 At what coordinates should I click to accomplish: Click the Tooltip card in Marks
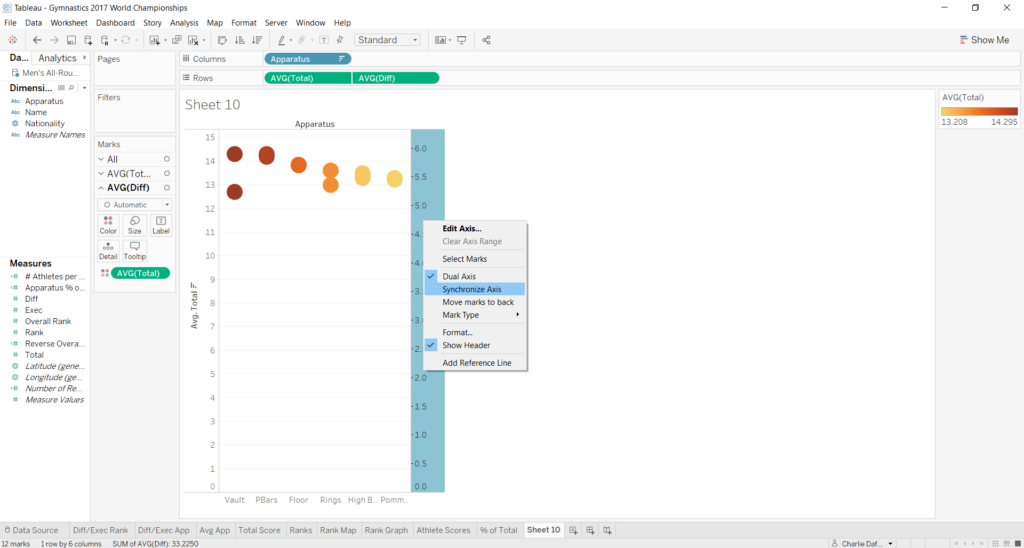tap(135, 251)
